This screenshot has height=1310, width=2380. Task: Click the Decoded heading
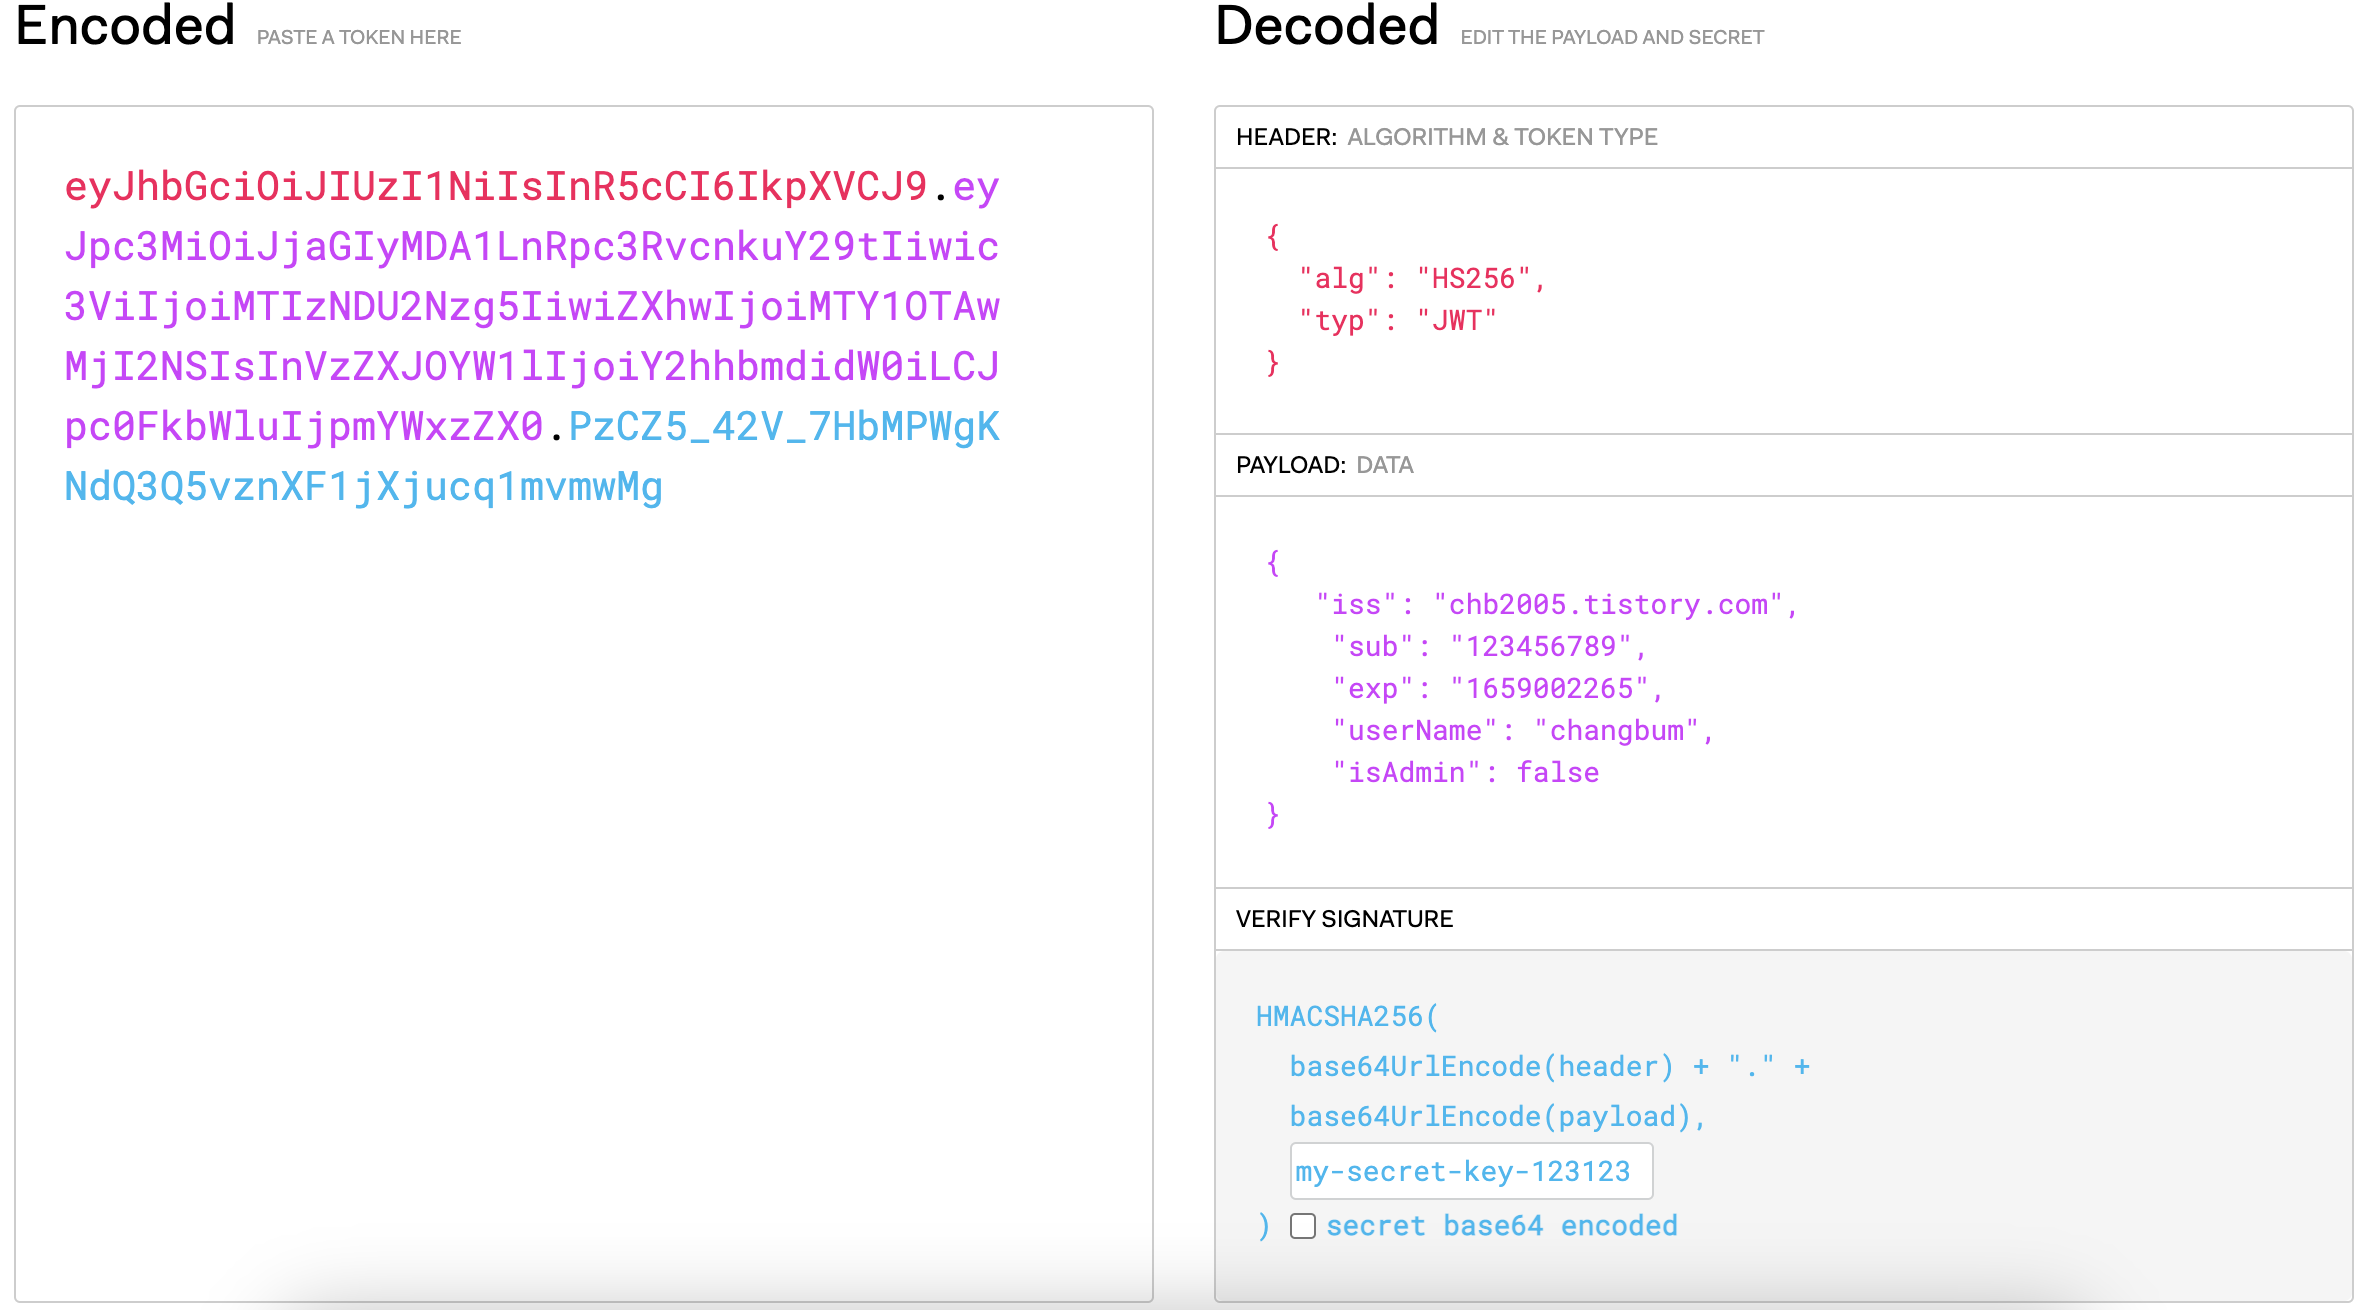pos(1326,26)
